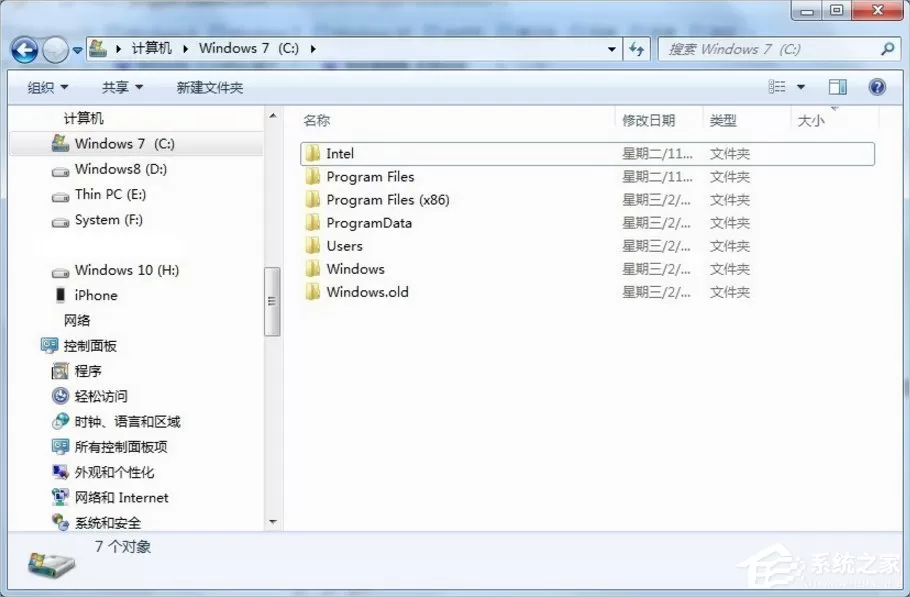Click the drive icon in the details pane
Image resolution: width=910 pixels, height=597 pixels.
pyautogui.click(x=51, y=565)
